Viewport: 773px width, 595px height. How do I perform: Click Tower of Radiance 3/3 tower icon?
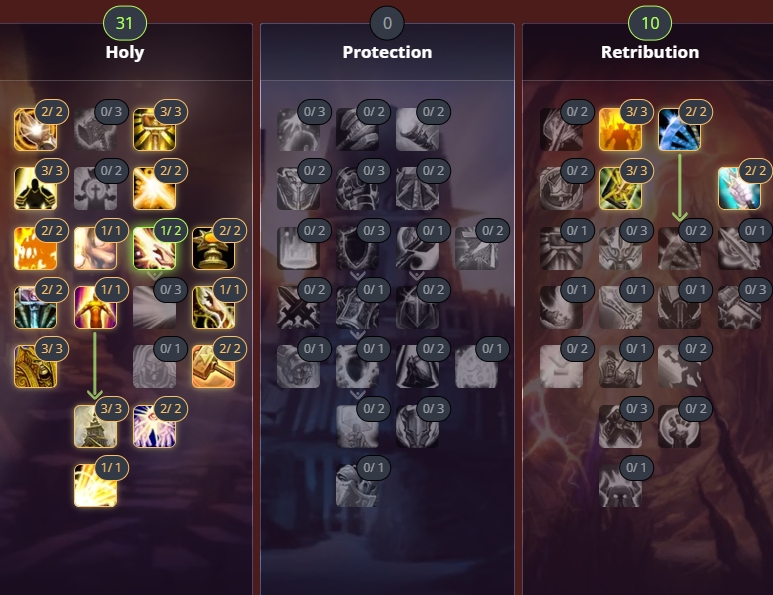(x=95, y=426)
